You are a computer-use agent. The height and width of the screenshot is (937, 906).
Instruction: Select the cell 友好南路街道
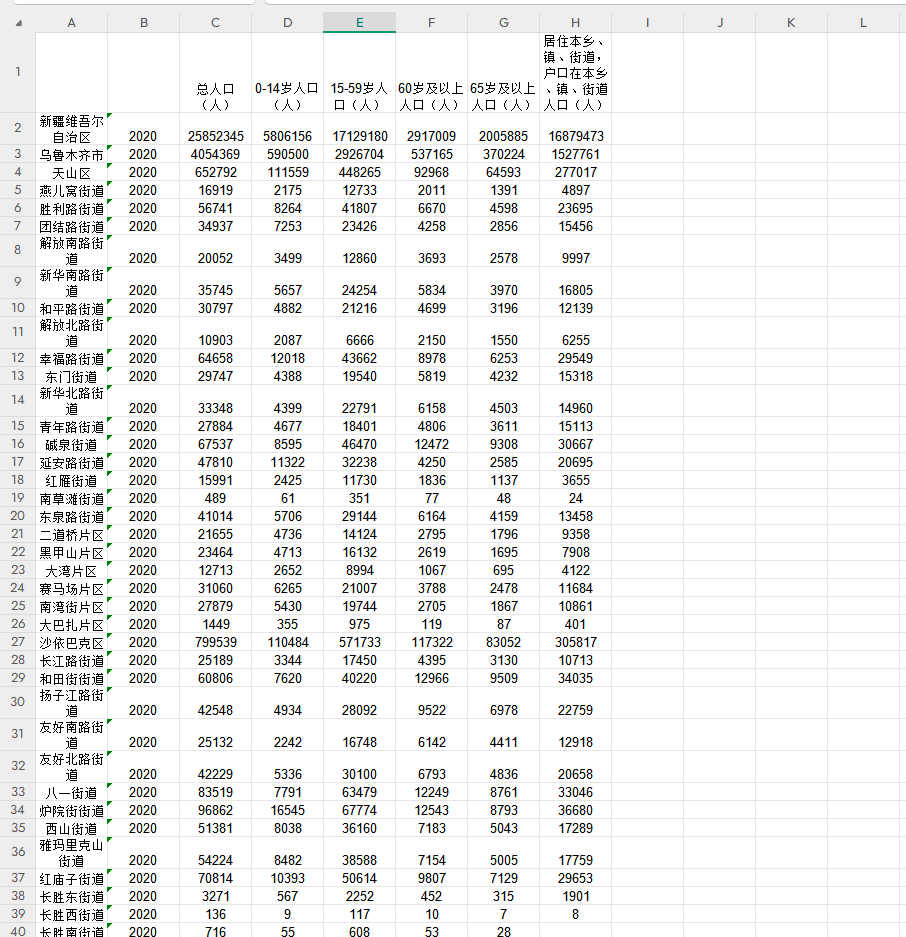click(x=72, y=734)
